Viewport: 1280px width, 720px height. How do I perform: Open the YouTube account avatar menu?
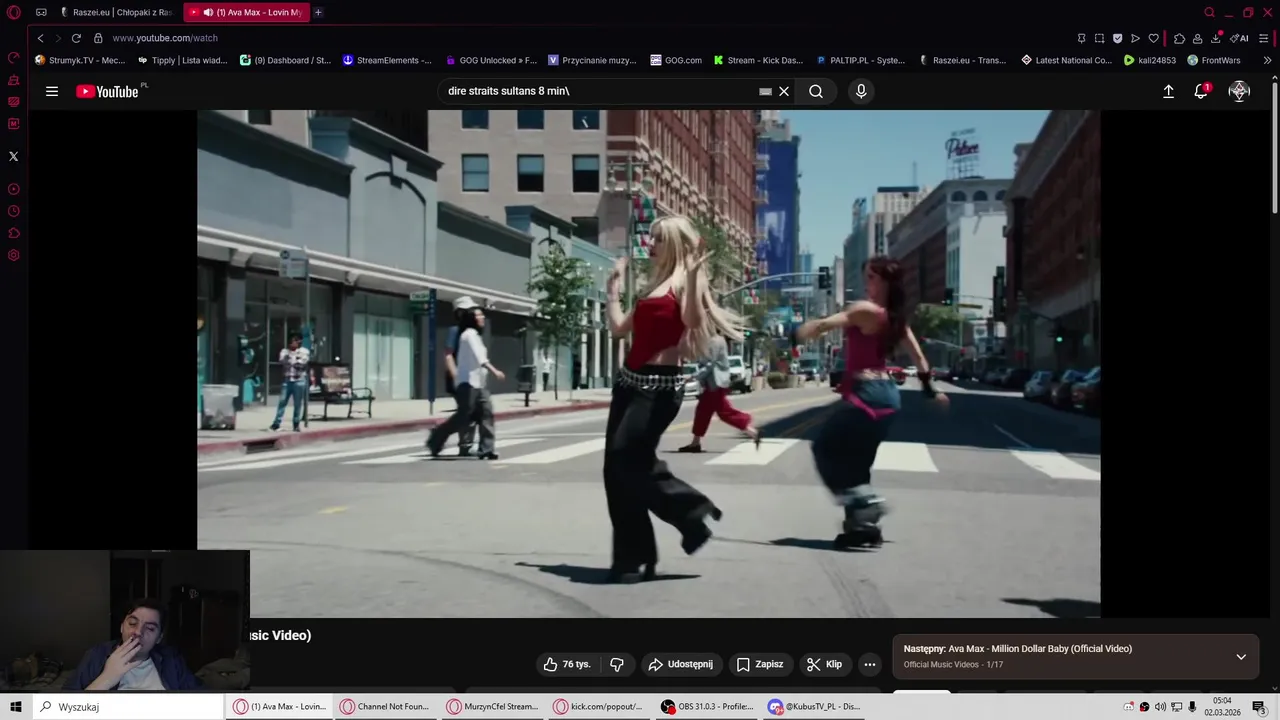click(x=1239, y=91)
